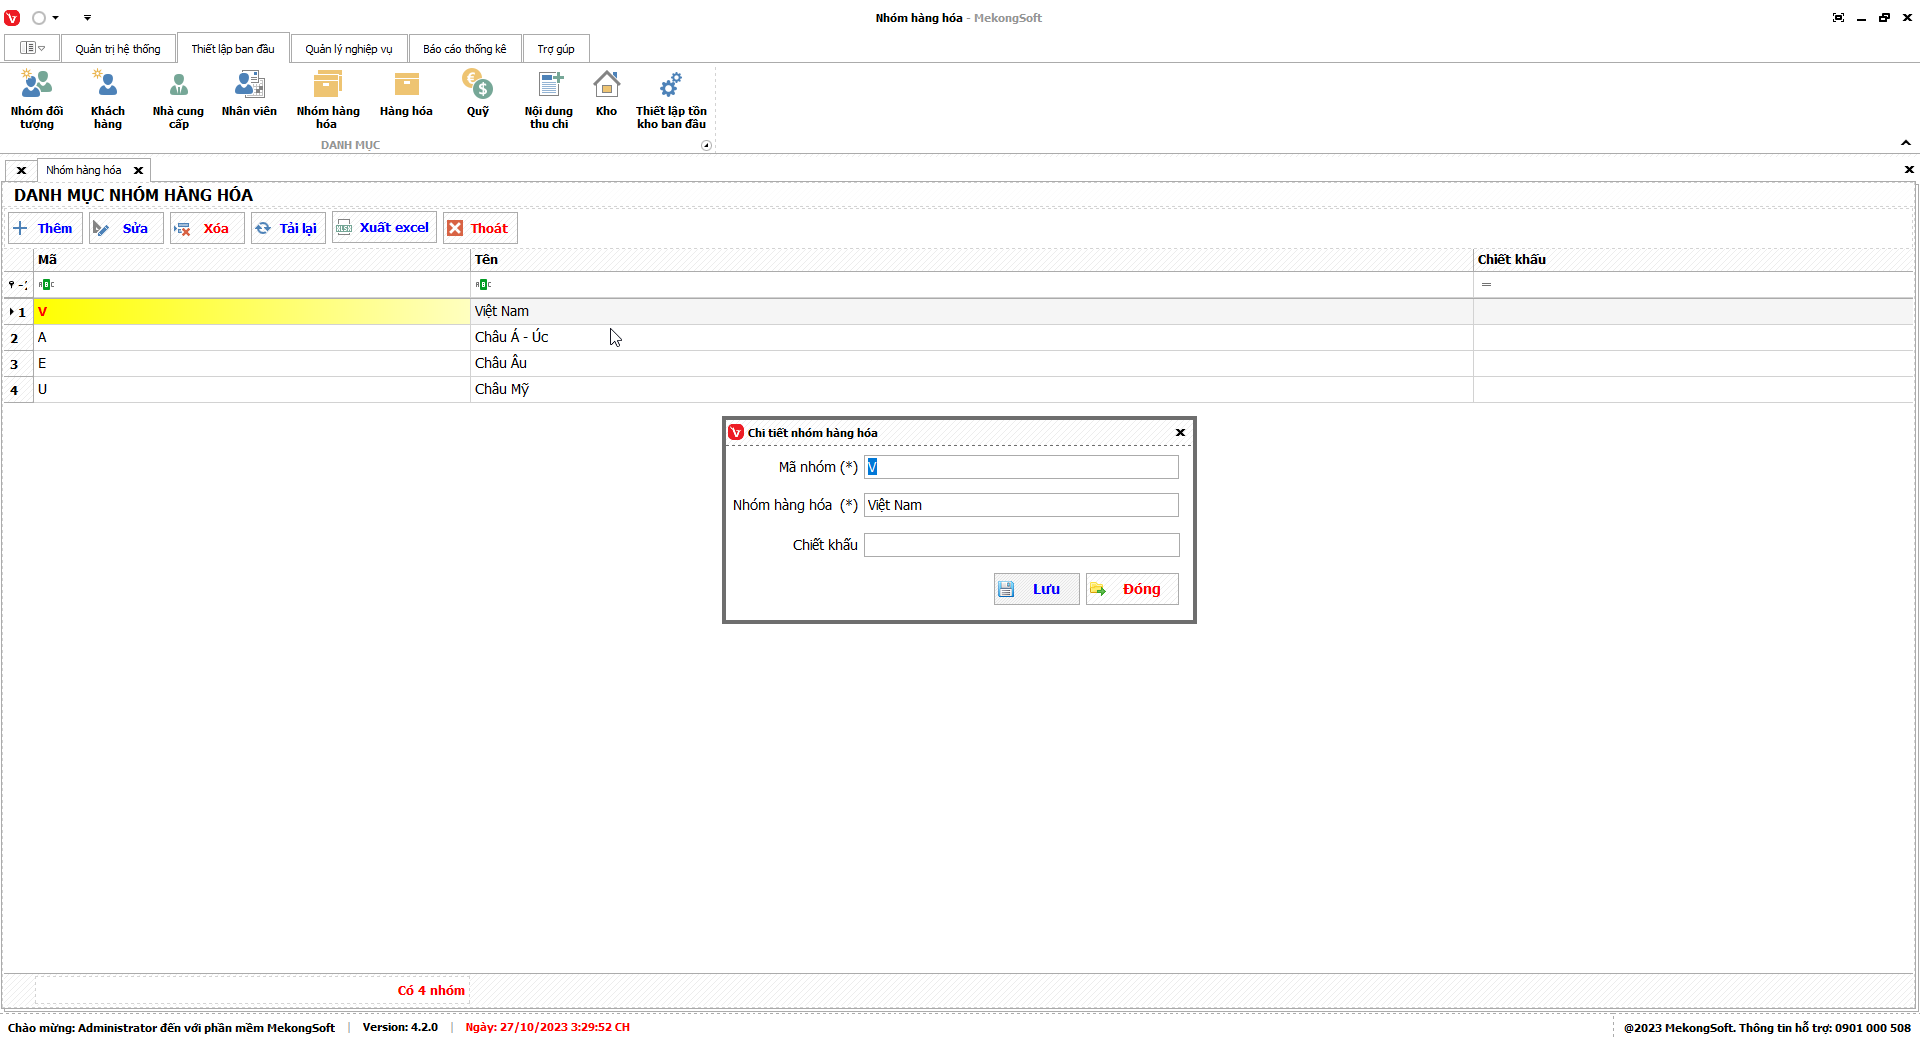This screenshot has height=1039, width=1920.
Task: Close the Chi tiết nhóm hàng hóa dialog
Action: click(x=1180, y=433)
